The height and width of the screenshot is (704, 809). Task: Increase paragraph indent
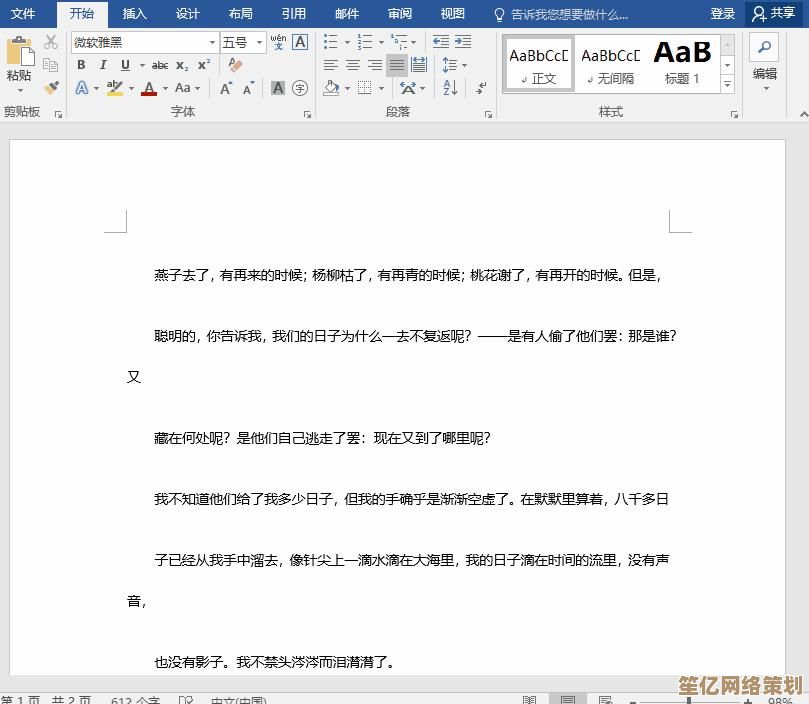click(463, 42)
